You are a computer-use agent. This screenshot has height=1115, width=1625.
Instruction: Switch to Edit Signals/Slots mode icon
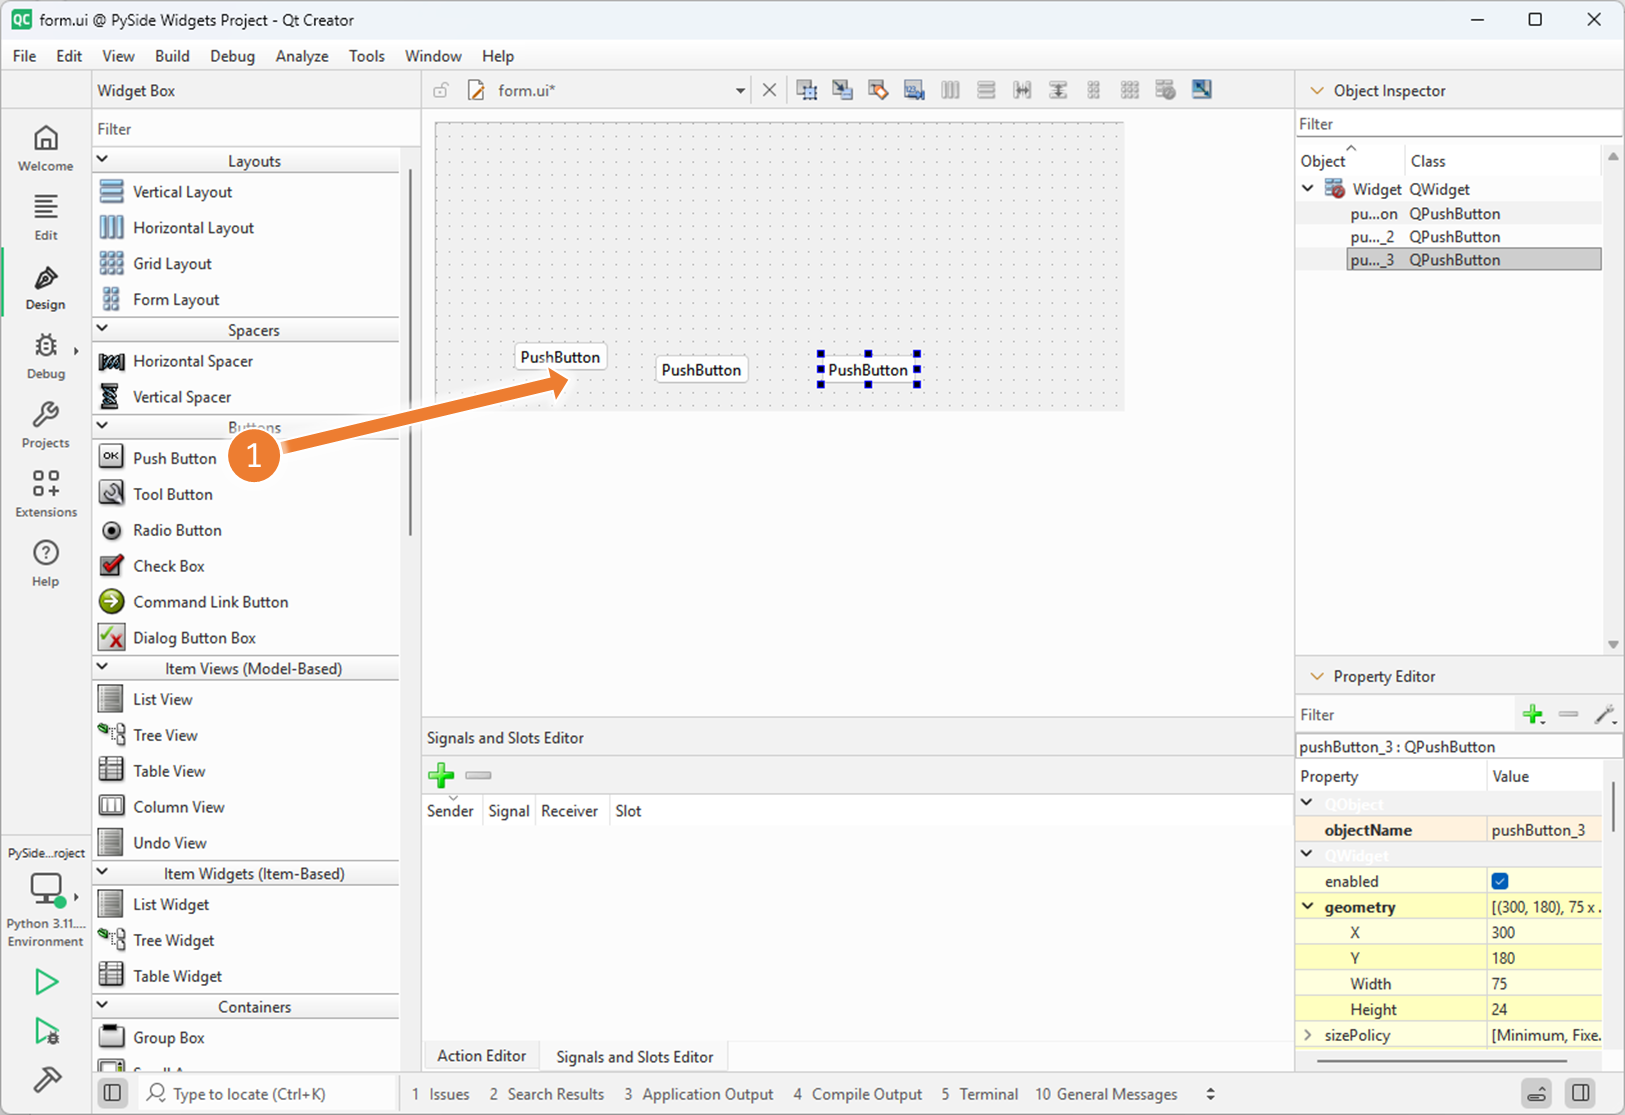(843, 90)
